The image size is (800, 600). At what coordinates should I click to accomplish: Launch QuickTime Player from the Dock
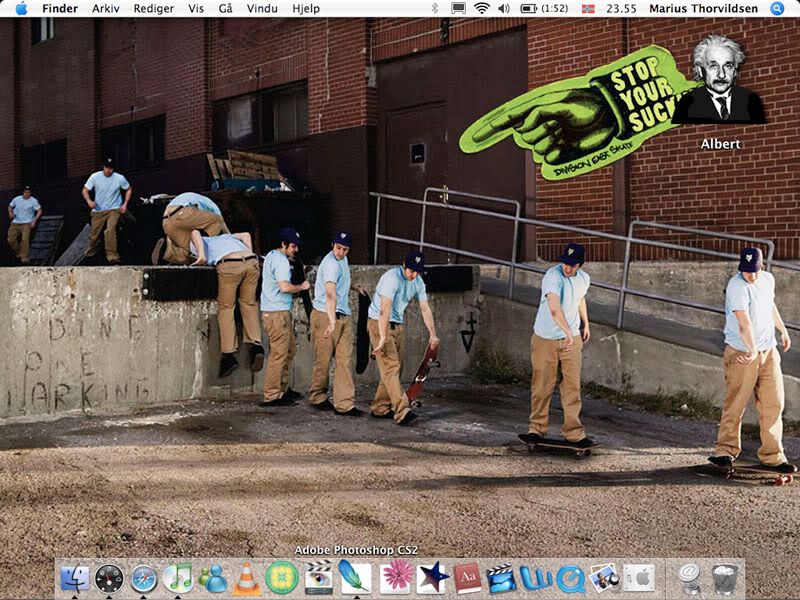(571, 578)
